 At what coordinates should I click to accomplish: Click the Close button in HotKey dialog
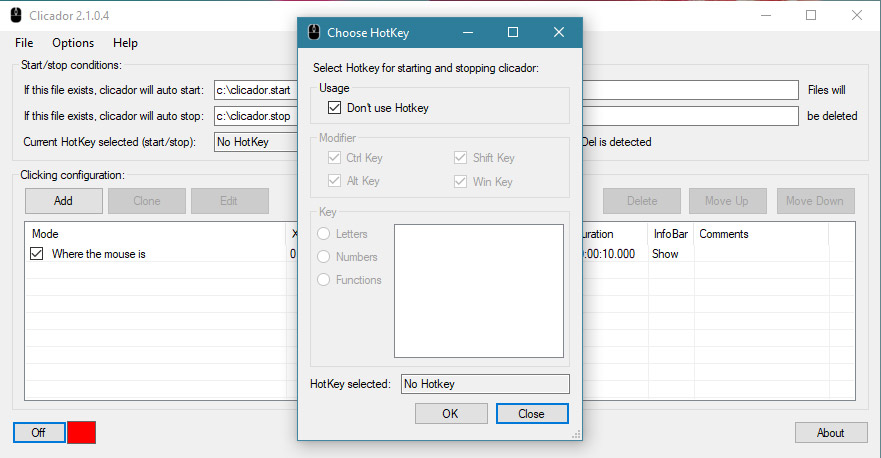(x=531, y=414)
